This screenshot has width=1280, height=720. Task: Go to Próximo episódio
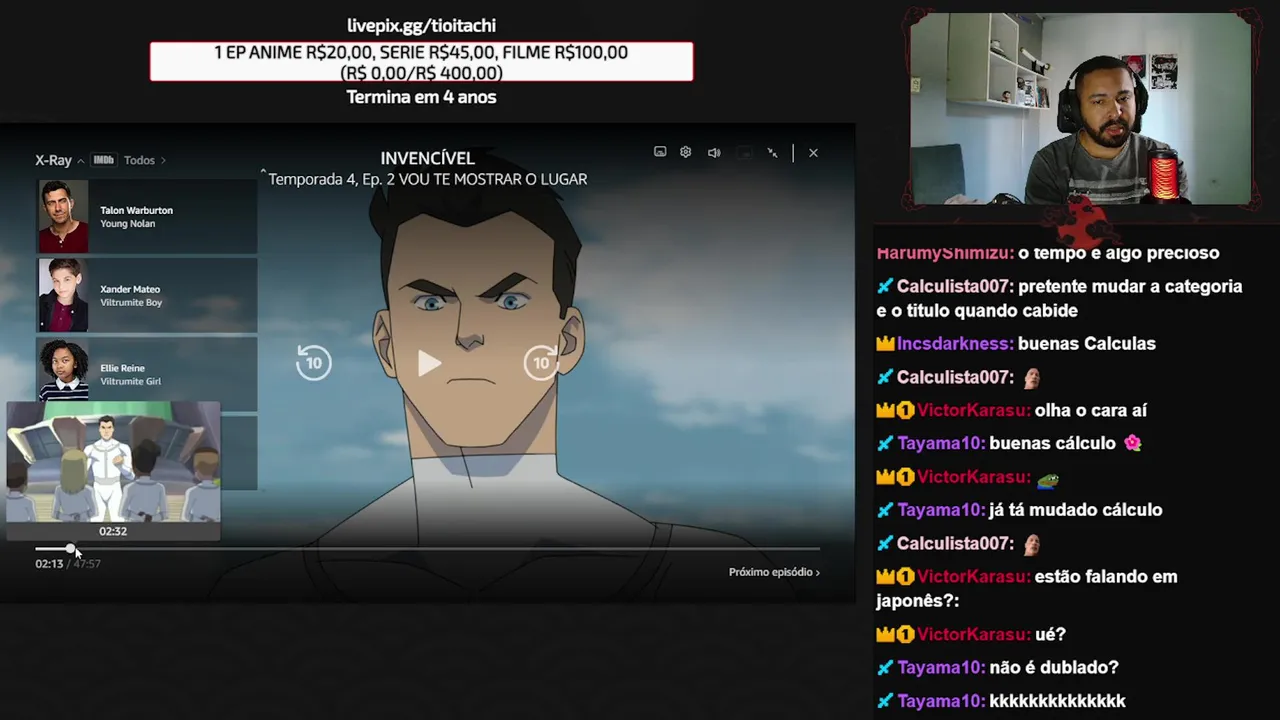tap(774, 572)
